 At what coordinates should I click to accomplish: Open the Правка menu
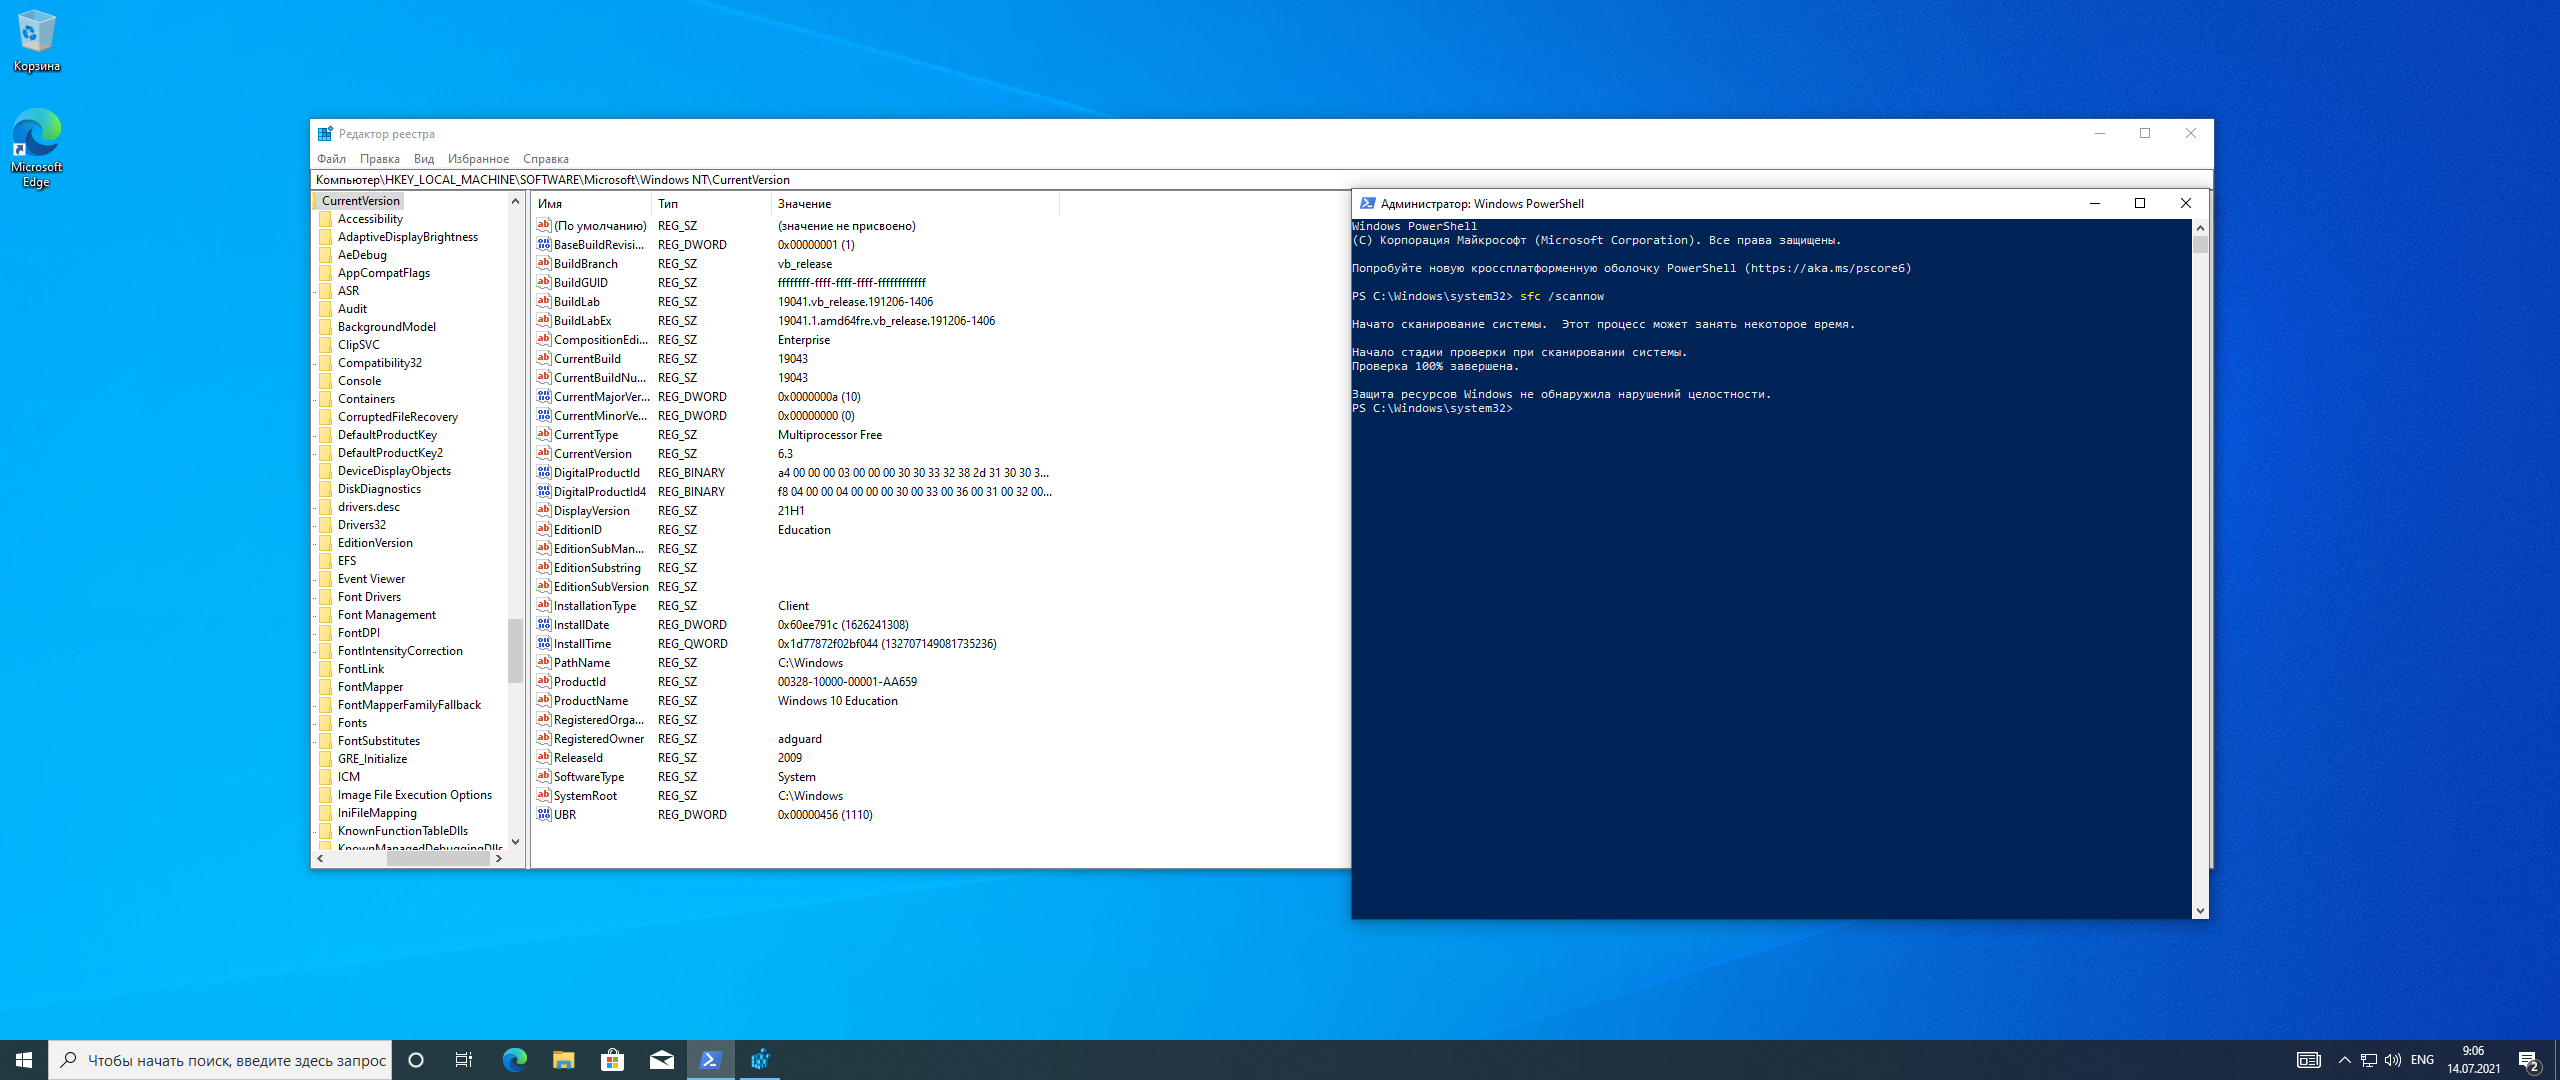pyautogui.click(x=379, y=159)
